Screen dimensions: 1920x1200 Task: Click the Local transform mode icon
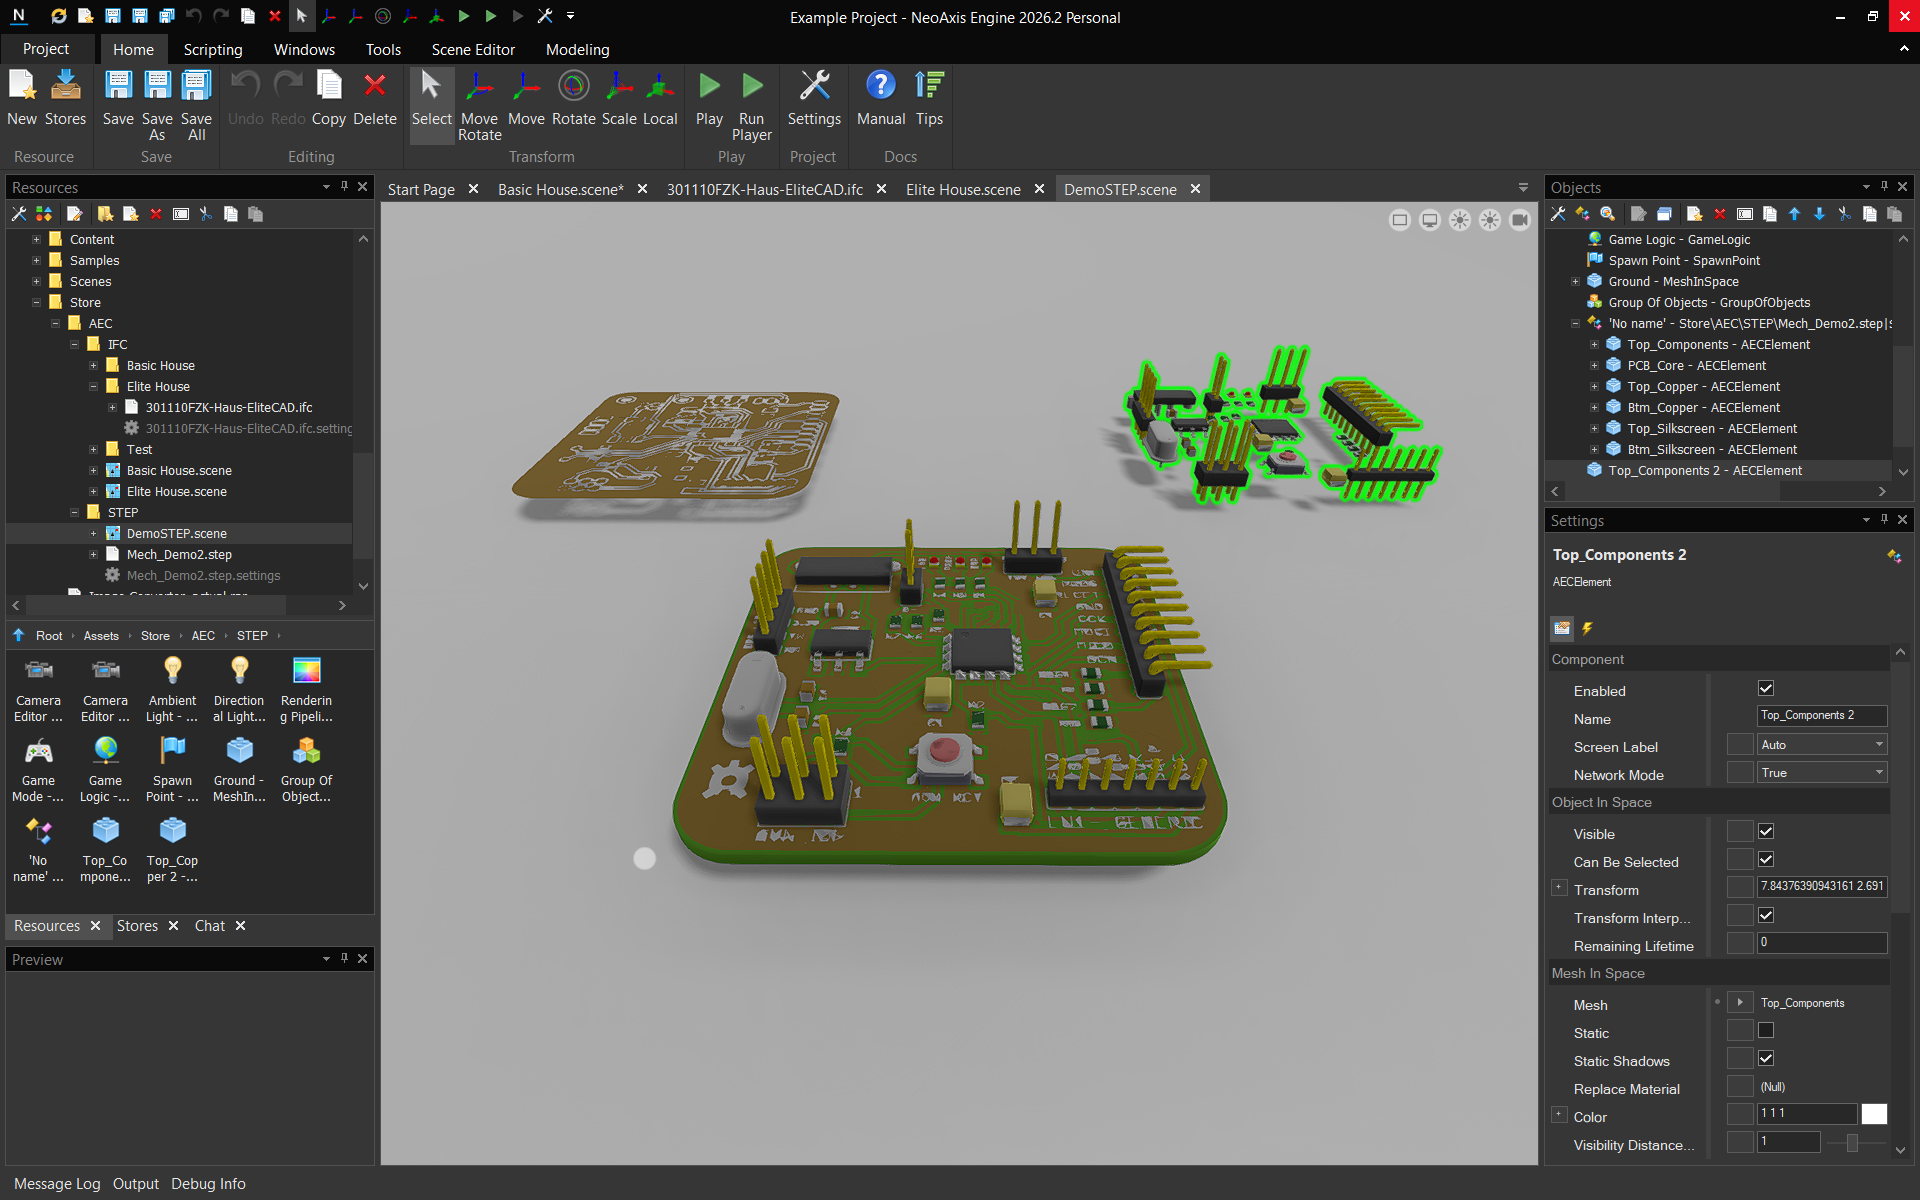coord(660,98)
